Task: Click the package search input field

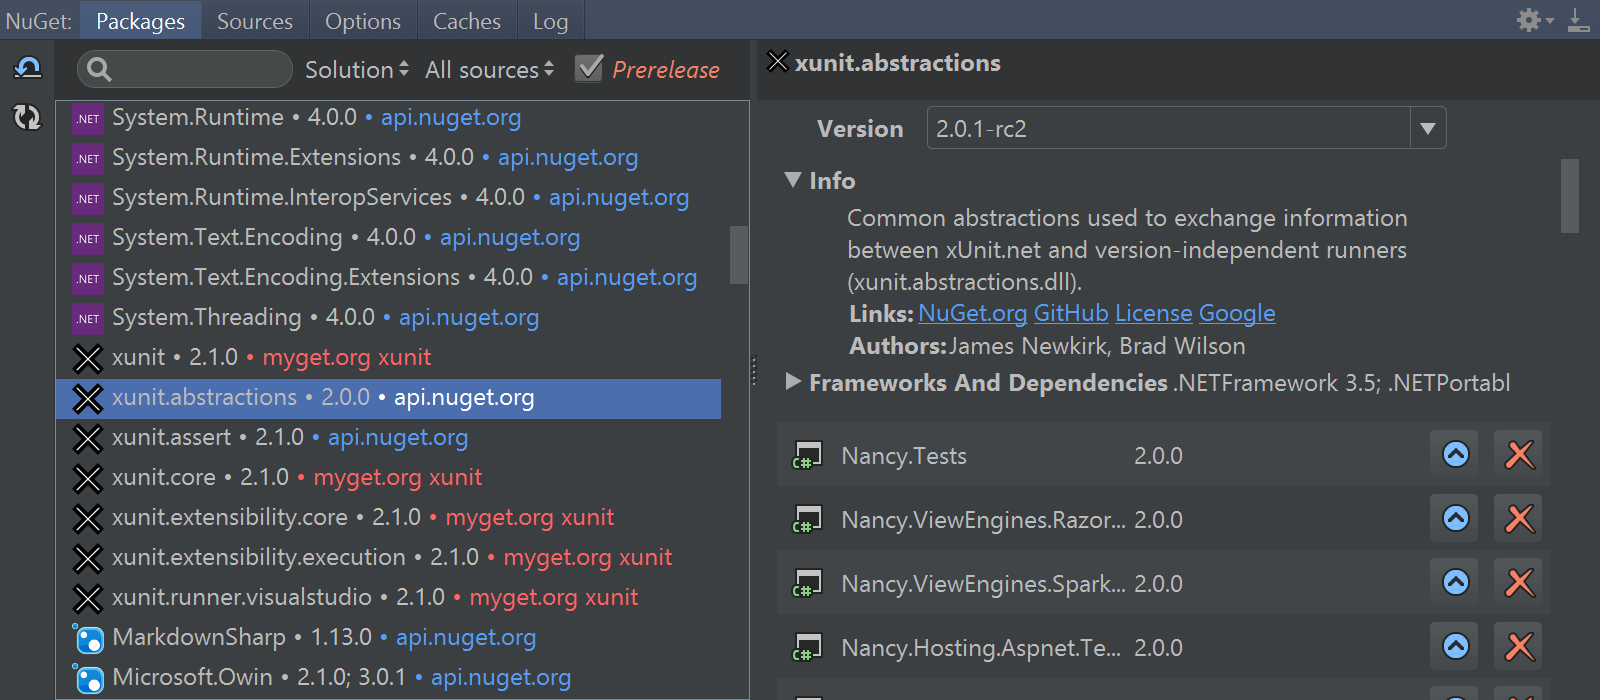Action: [185, 69]
